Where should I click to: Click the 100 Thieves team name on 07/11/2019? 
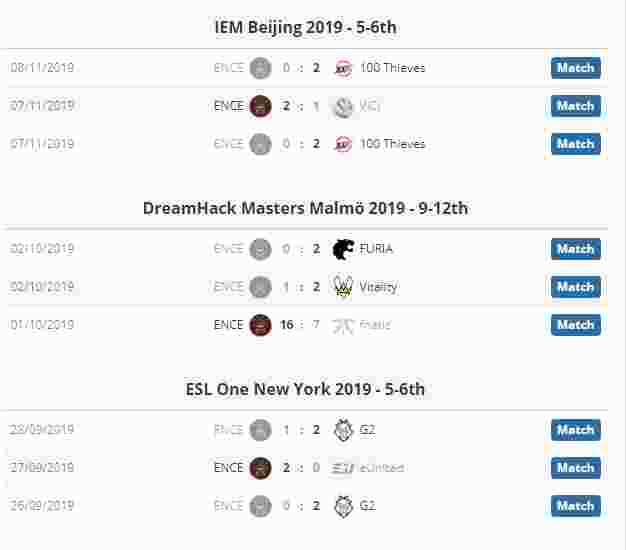coord(392,144)
